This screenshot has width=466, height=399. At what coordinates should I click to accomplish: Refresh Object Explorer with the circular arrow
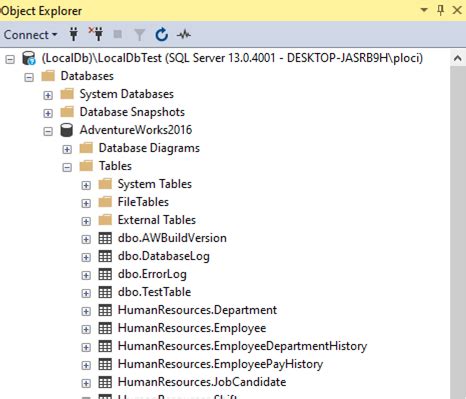coord(162,35)
